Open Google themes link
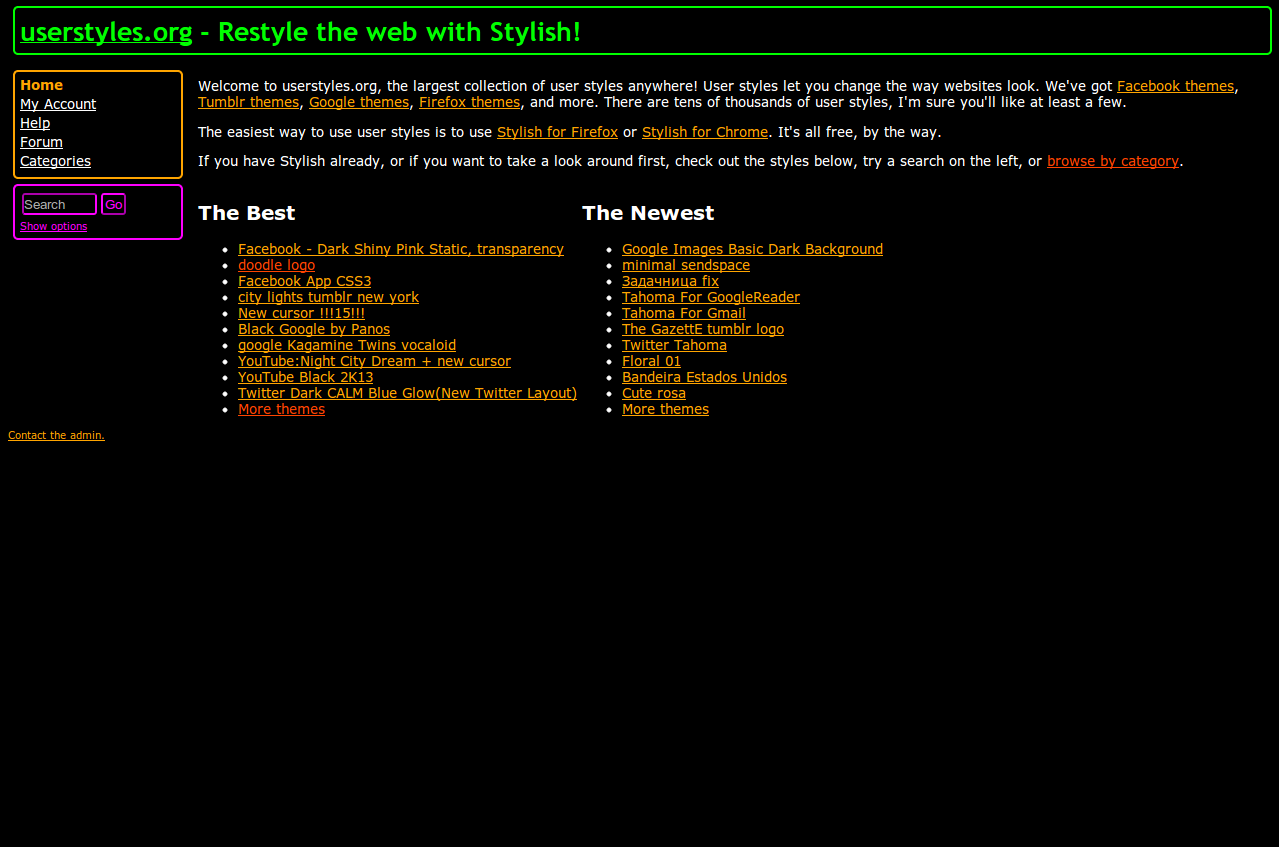The height and width of the screenshot is (847, 1279). point(359,102)
